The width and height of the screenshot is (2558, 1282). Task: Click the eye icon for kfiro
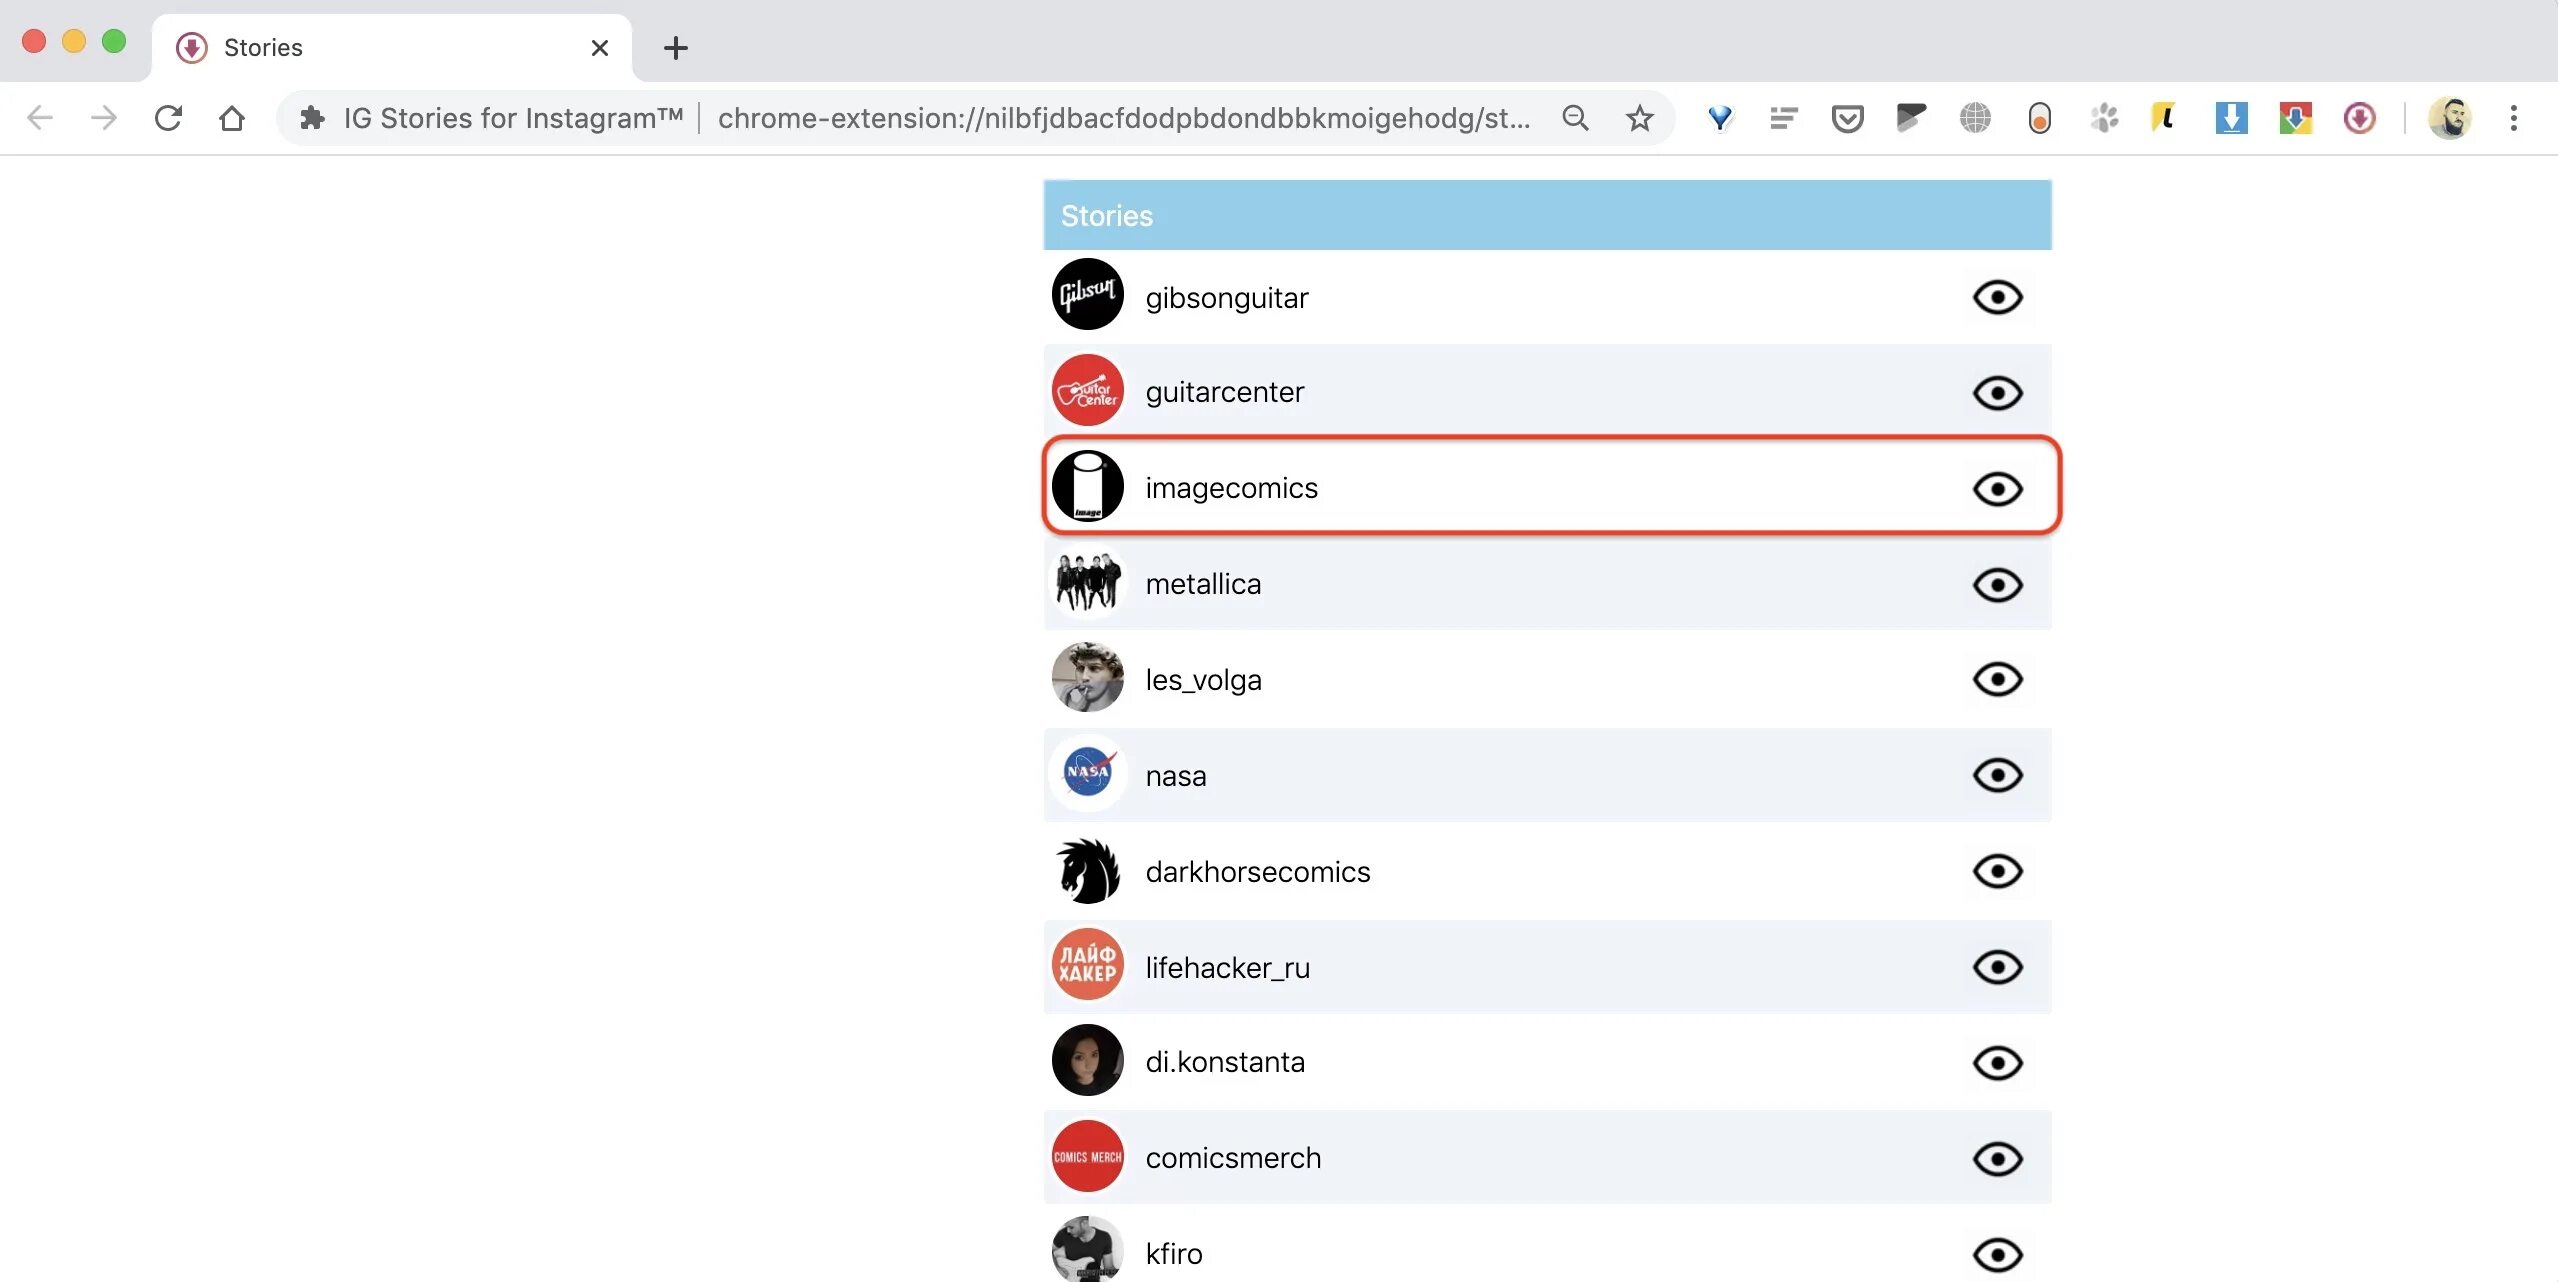point(1997,1255)
